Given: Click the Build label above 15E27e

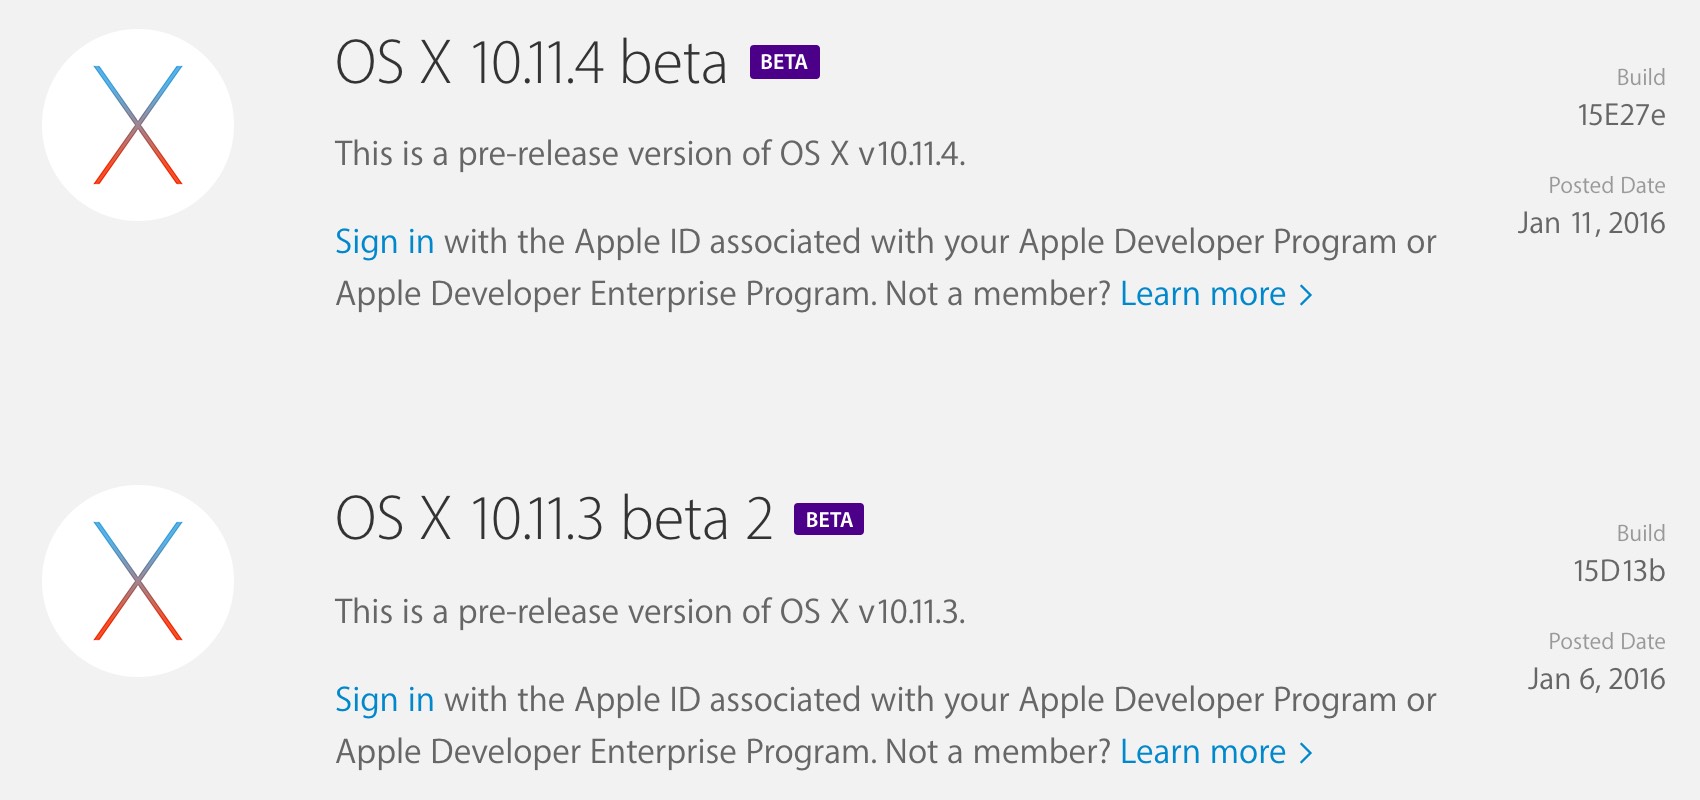Looking at the screenshot, I should [x=1641, y=77].
